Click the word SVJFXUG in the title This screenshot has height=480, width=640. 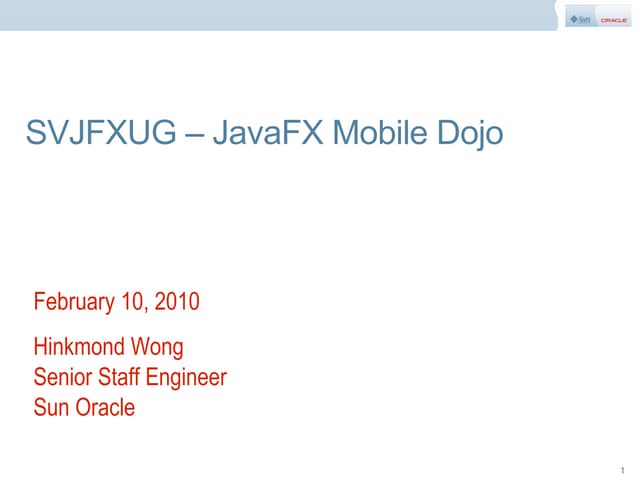pos(99,134)
